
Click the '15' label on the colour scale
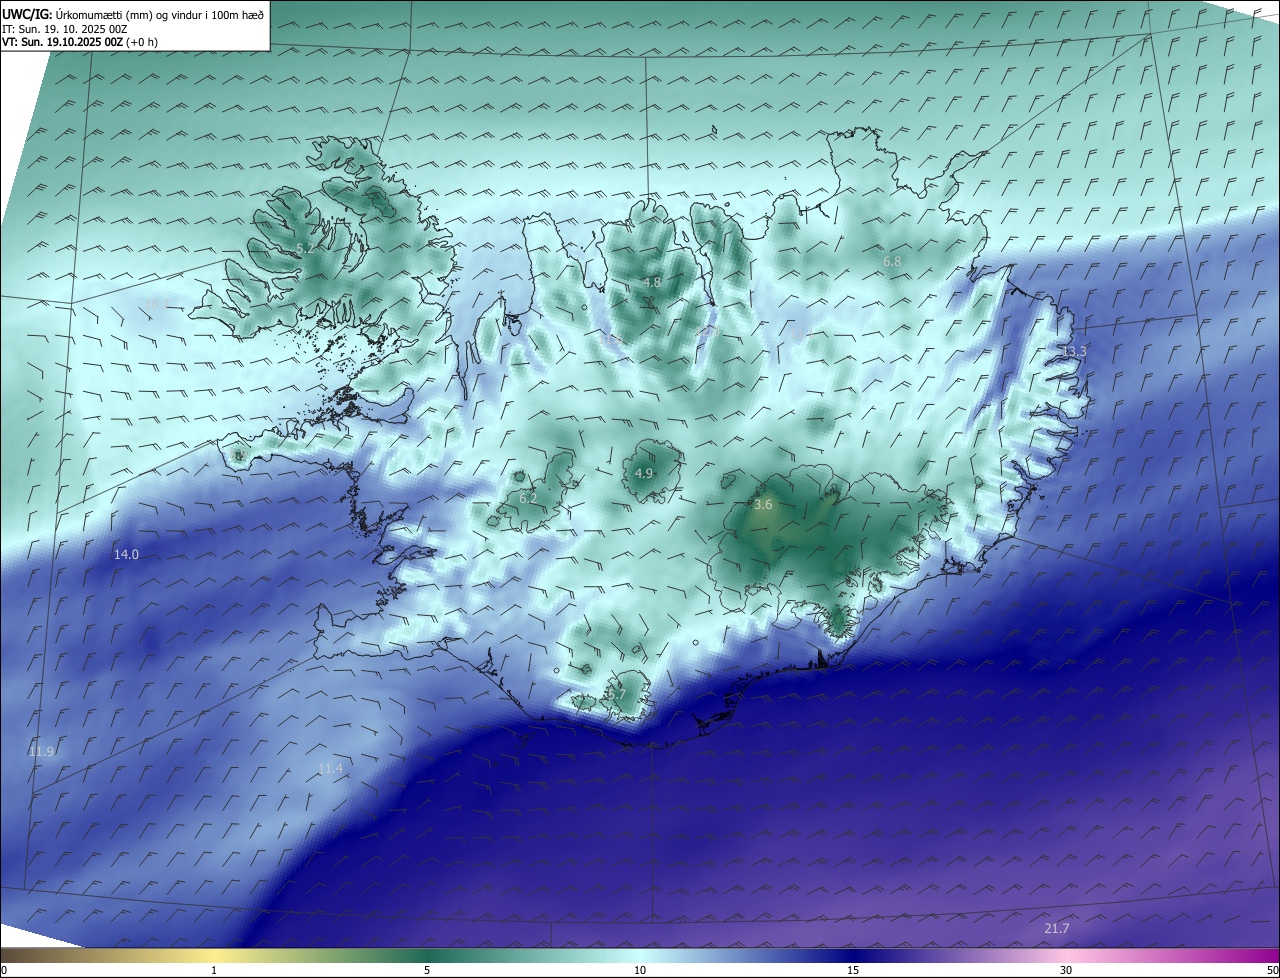pyautogui.click(x=853, y=970)
